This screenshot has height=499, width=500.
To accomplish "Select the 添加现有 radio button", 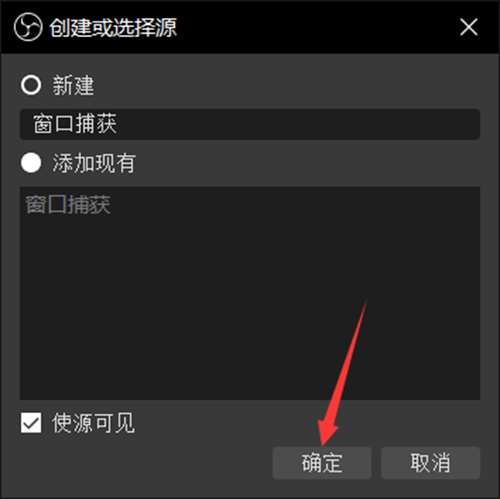I will pyautogui.click(x=31, y=163).
